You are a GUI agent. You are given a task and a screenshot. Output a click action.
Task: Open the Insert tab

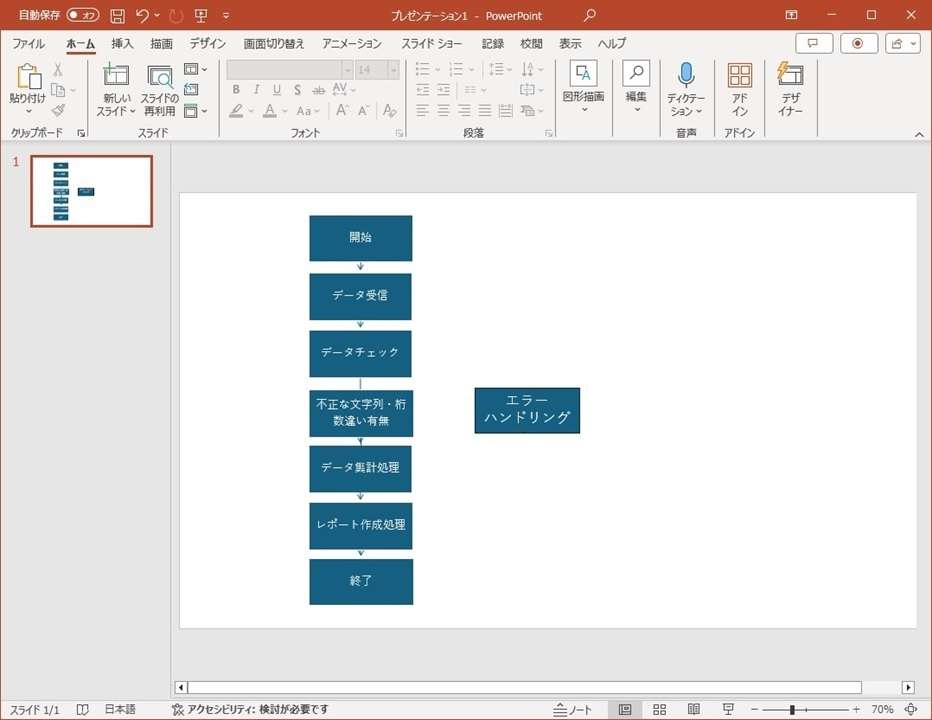pos(122,44)
